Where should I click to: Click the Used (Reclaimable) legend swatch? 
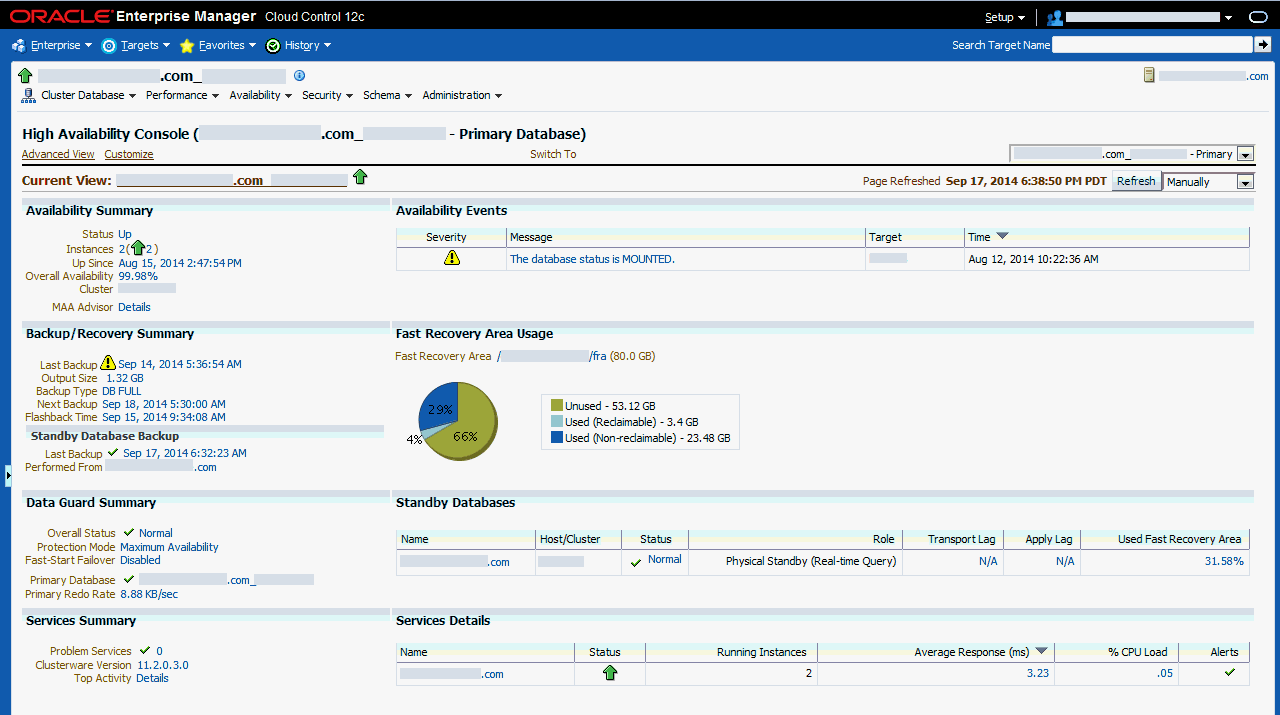pyautogui.click(x=557, y=422)
